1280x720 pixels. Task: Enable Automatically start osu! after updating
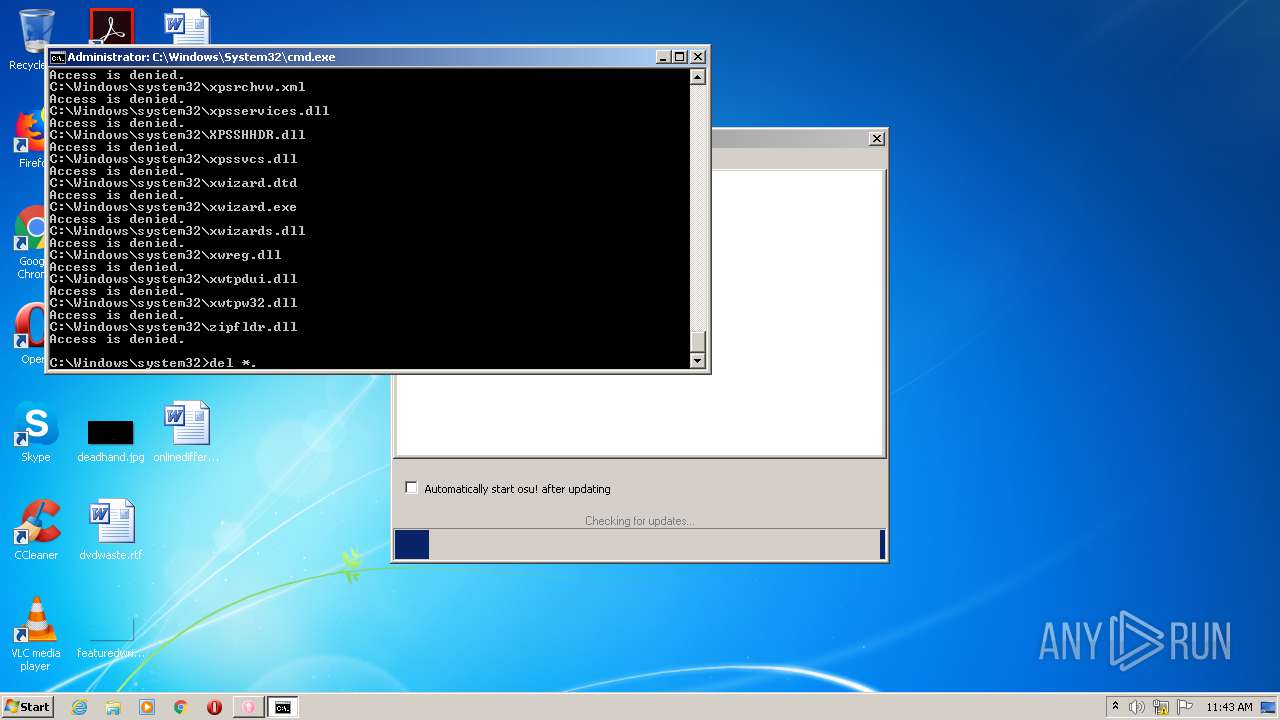click(411, 488)
